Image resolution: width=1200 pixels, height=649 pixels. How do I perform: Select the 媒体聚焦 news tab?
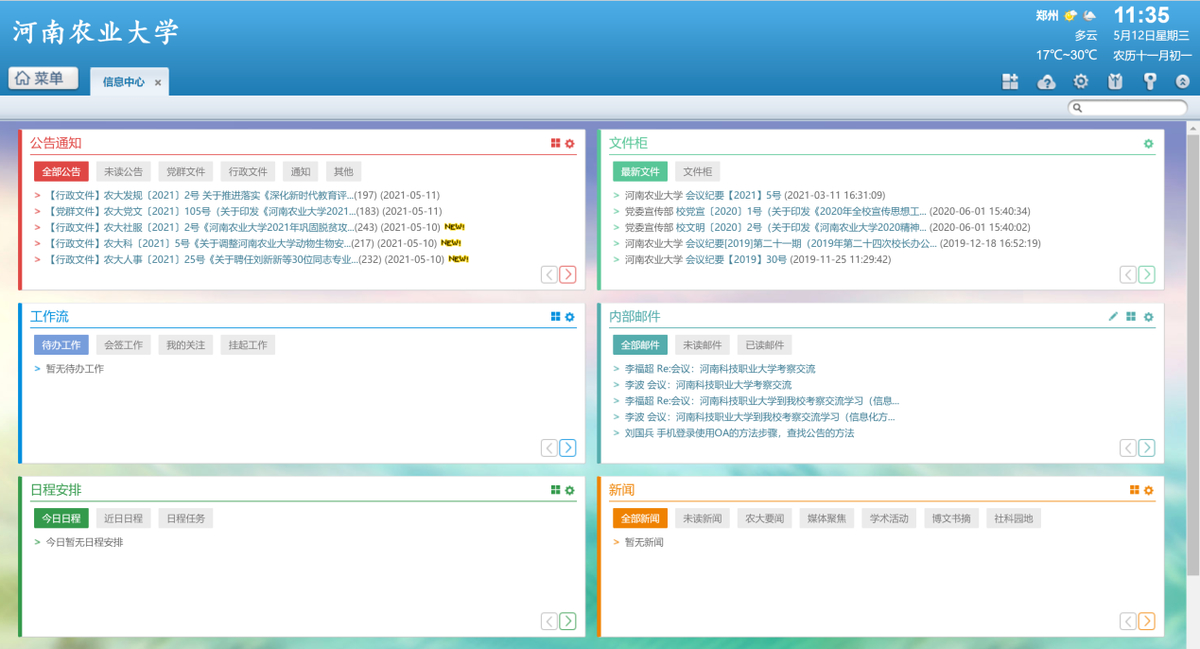click(827, 519)
